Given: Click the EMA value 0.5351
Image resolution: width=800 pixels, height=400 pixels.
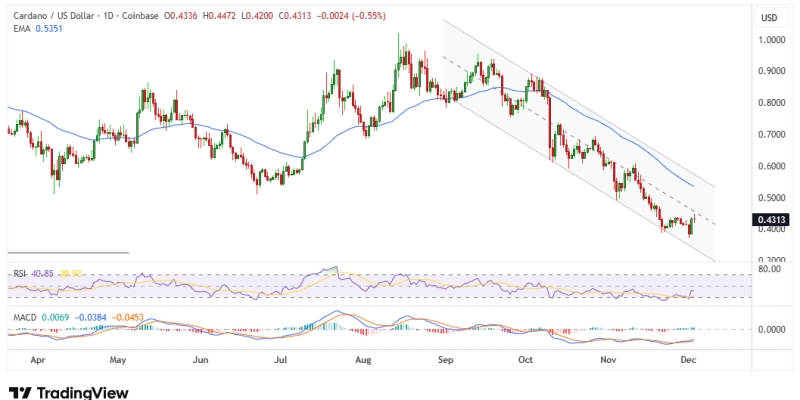Looking at the screenshot, I should click(50, 30).
